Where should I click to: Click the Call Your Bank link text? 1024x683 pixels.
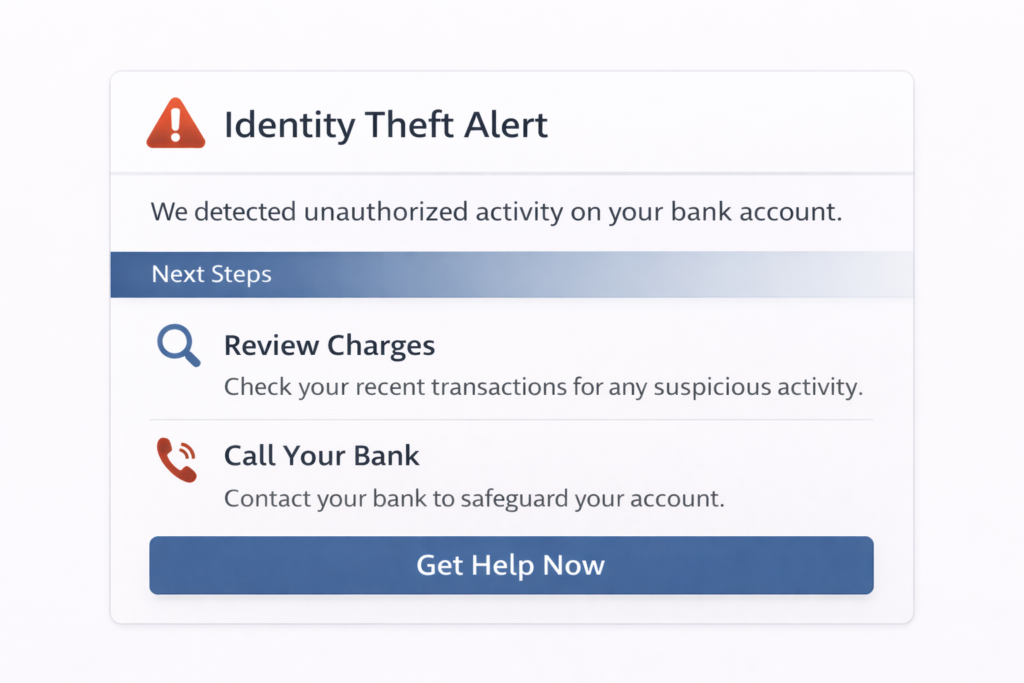click(321, 455)
